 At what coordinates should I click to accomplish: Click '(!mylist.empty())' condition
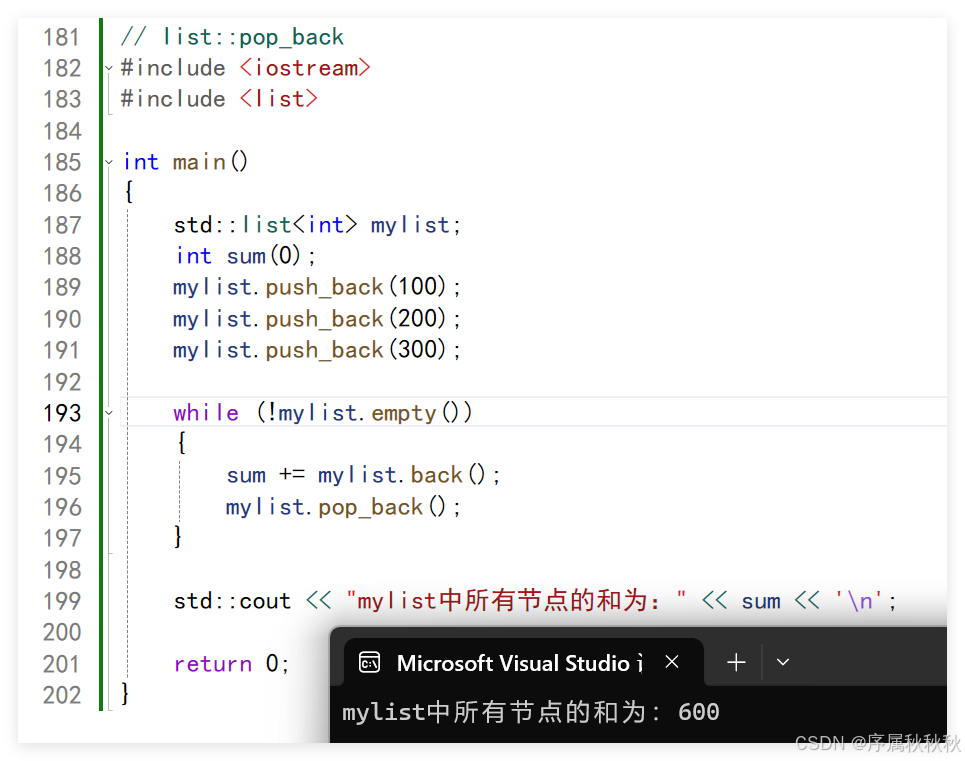click(x=364, y=413)
